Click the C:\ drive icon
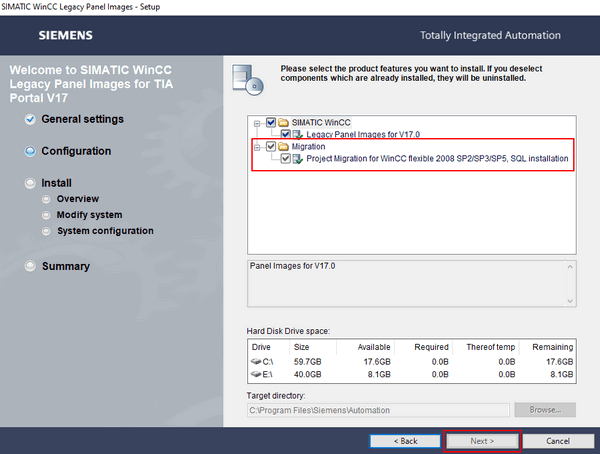 256,361
